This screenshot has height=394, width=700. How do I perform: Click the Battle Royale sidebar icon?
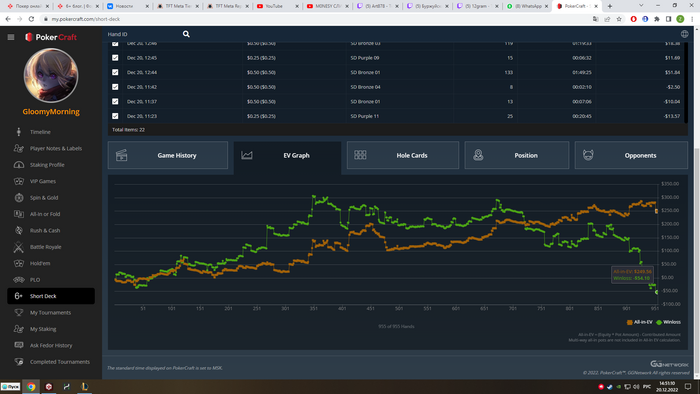pyautogui.click(x=19, y=247)
